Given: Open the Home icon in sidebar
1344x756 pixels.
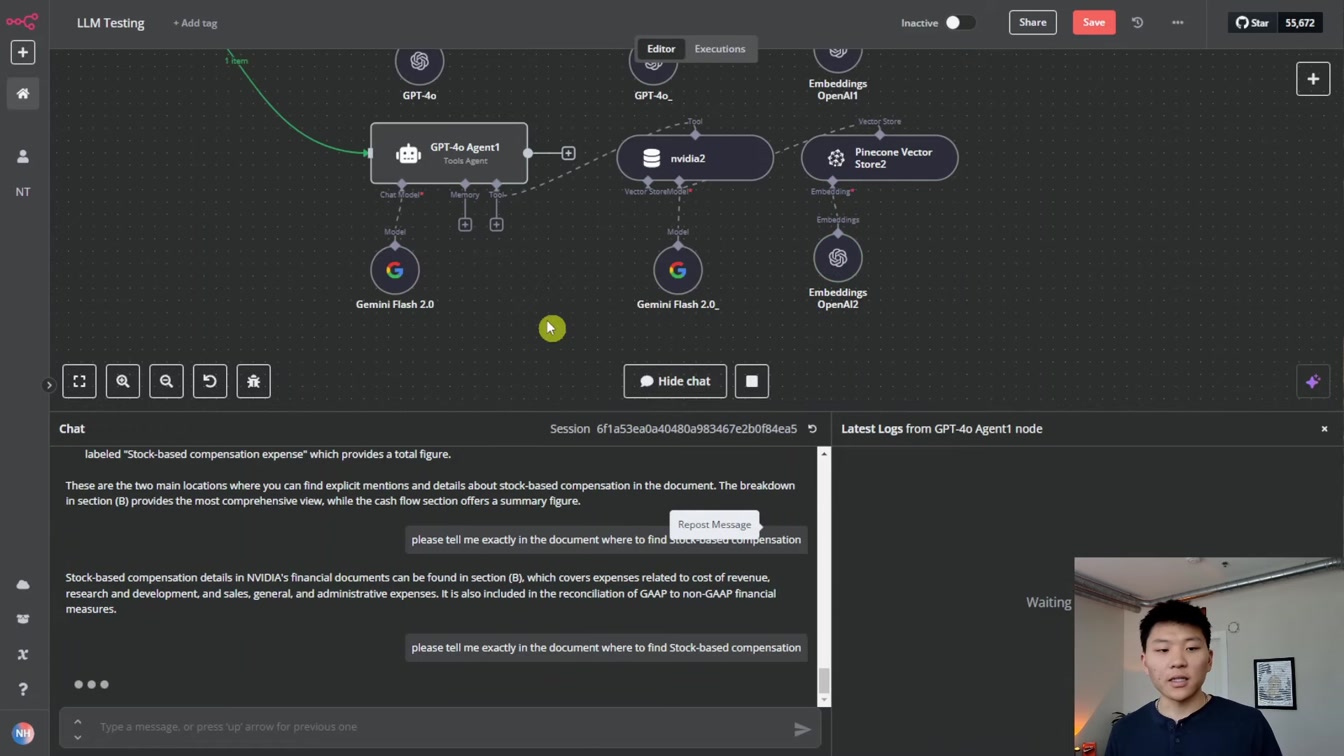Looking at the screenshot, I should [x=23, y=93].
